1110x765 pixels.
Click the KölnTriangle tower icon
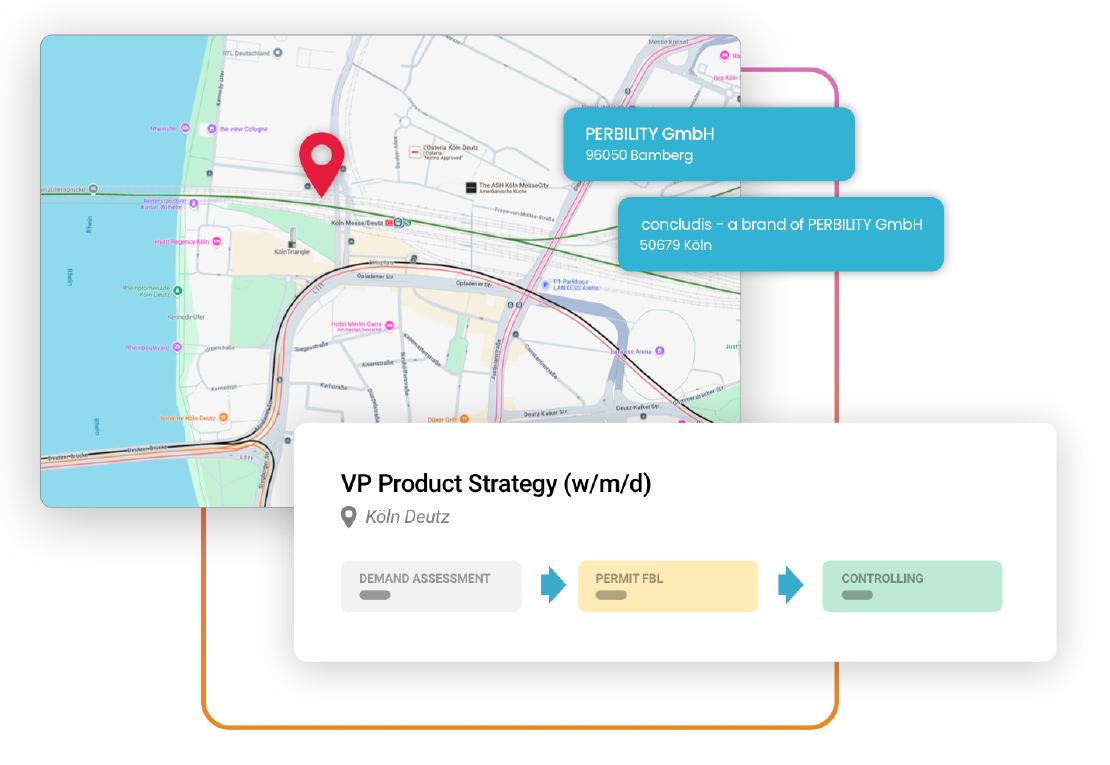pos(292,238)
